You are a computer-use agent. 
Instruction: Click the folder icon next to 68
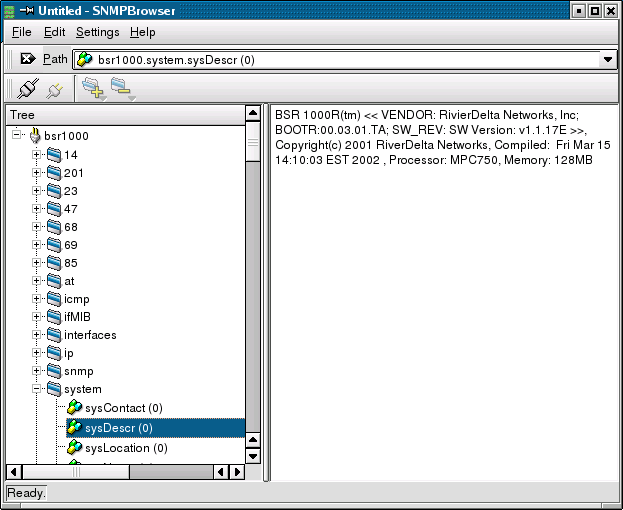[x=54, y=227]
